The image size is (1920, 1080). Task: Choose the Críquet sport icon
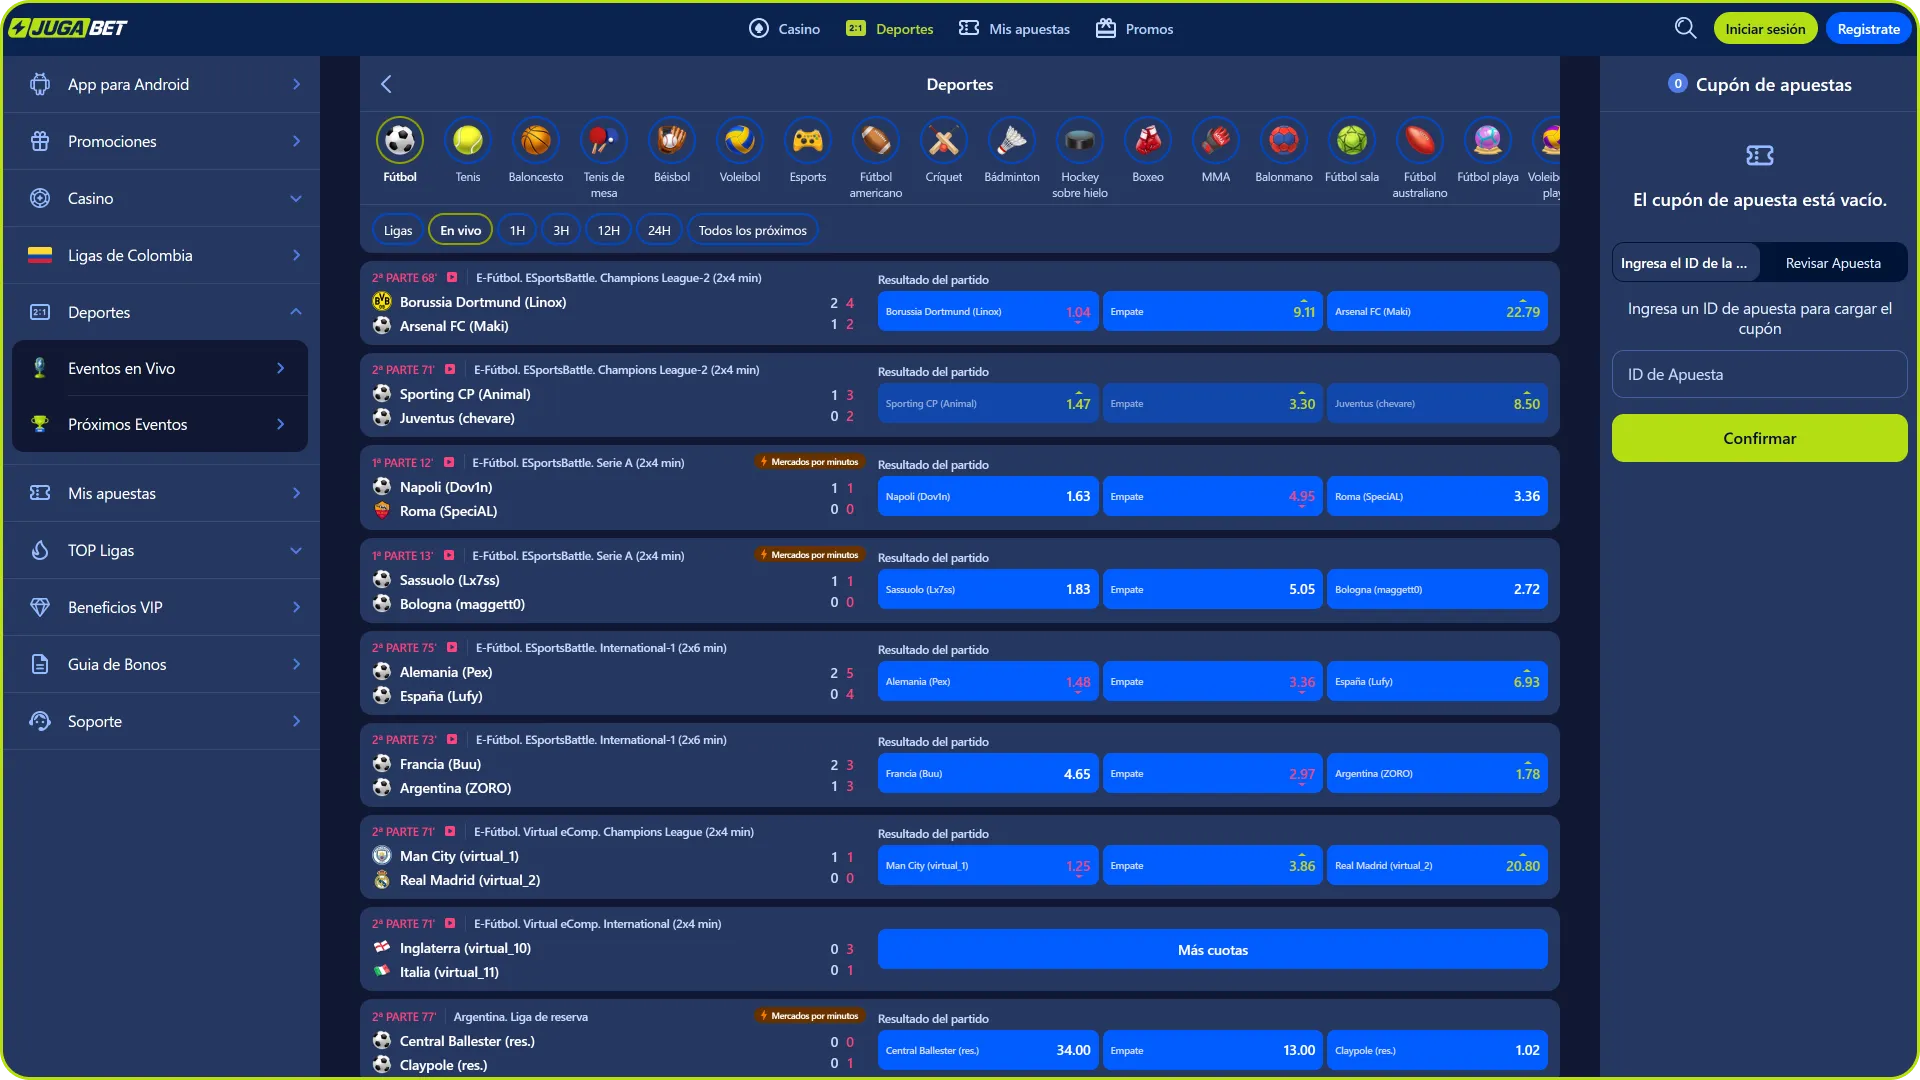[x=944, y=141]
